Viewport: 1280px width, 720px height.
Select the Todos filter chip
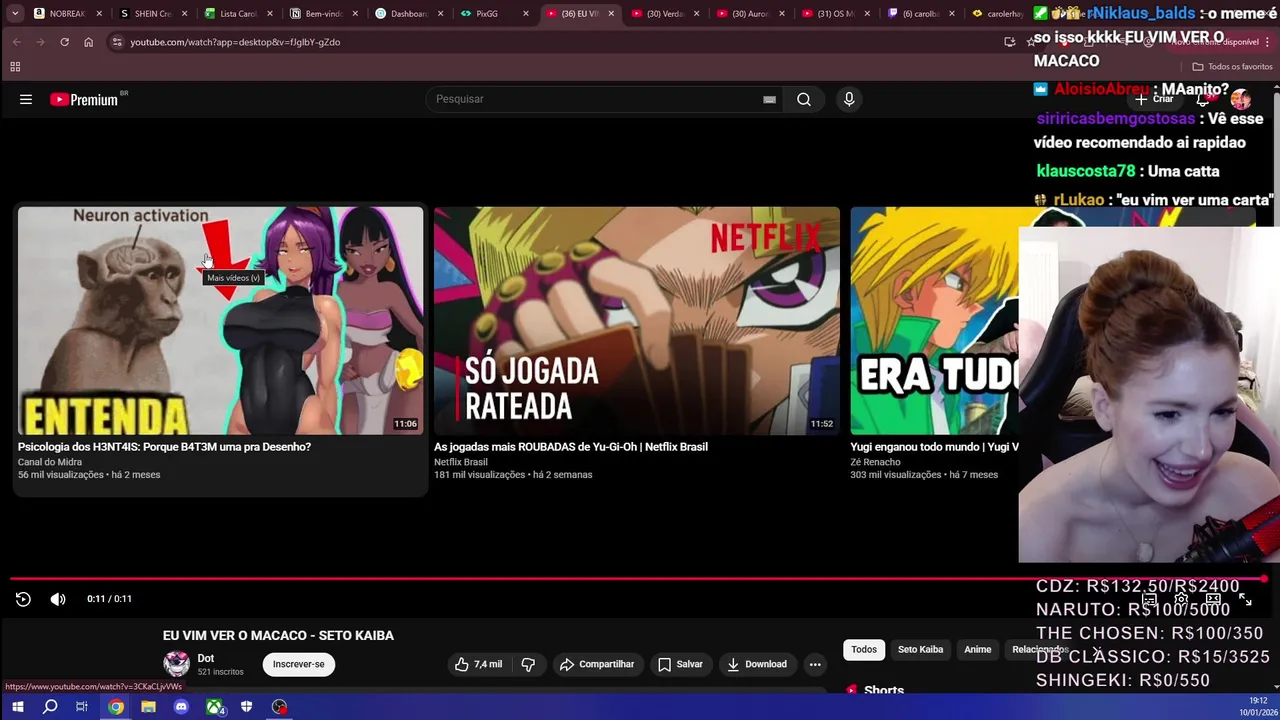tap(864, 650)
